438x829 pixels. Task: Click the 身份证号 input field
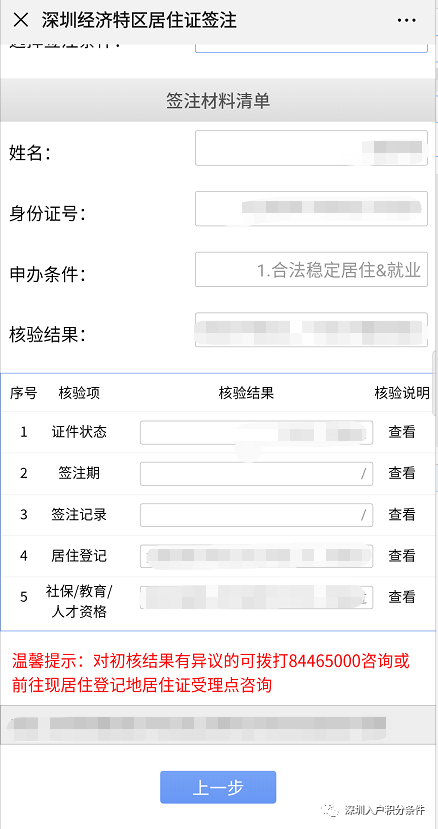coord(311,209)
